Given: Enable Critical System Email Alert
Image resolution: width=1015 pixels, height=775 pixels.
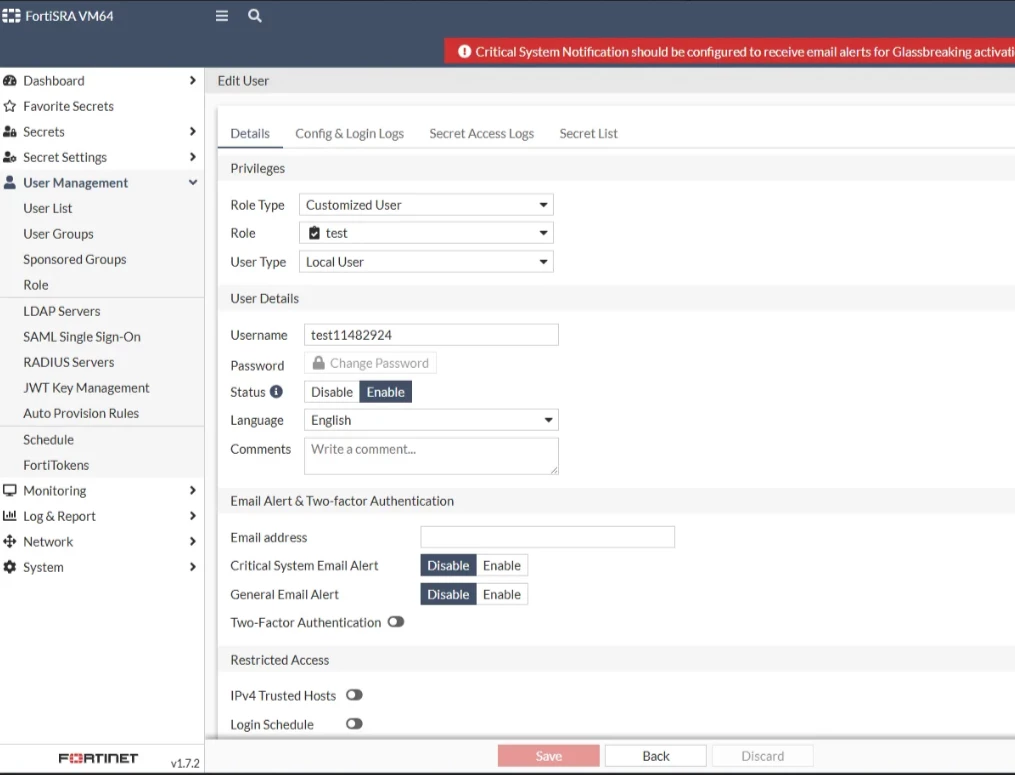Looking at the screenshot, I should tap(502, 565).
